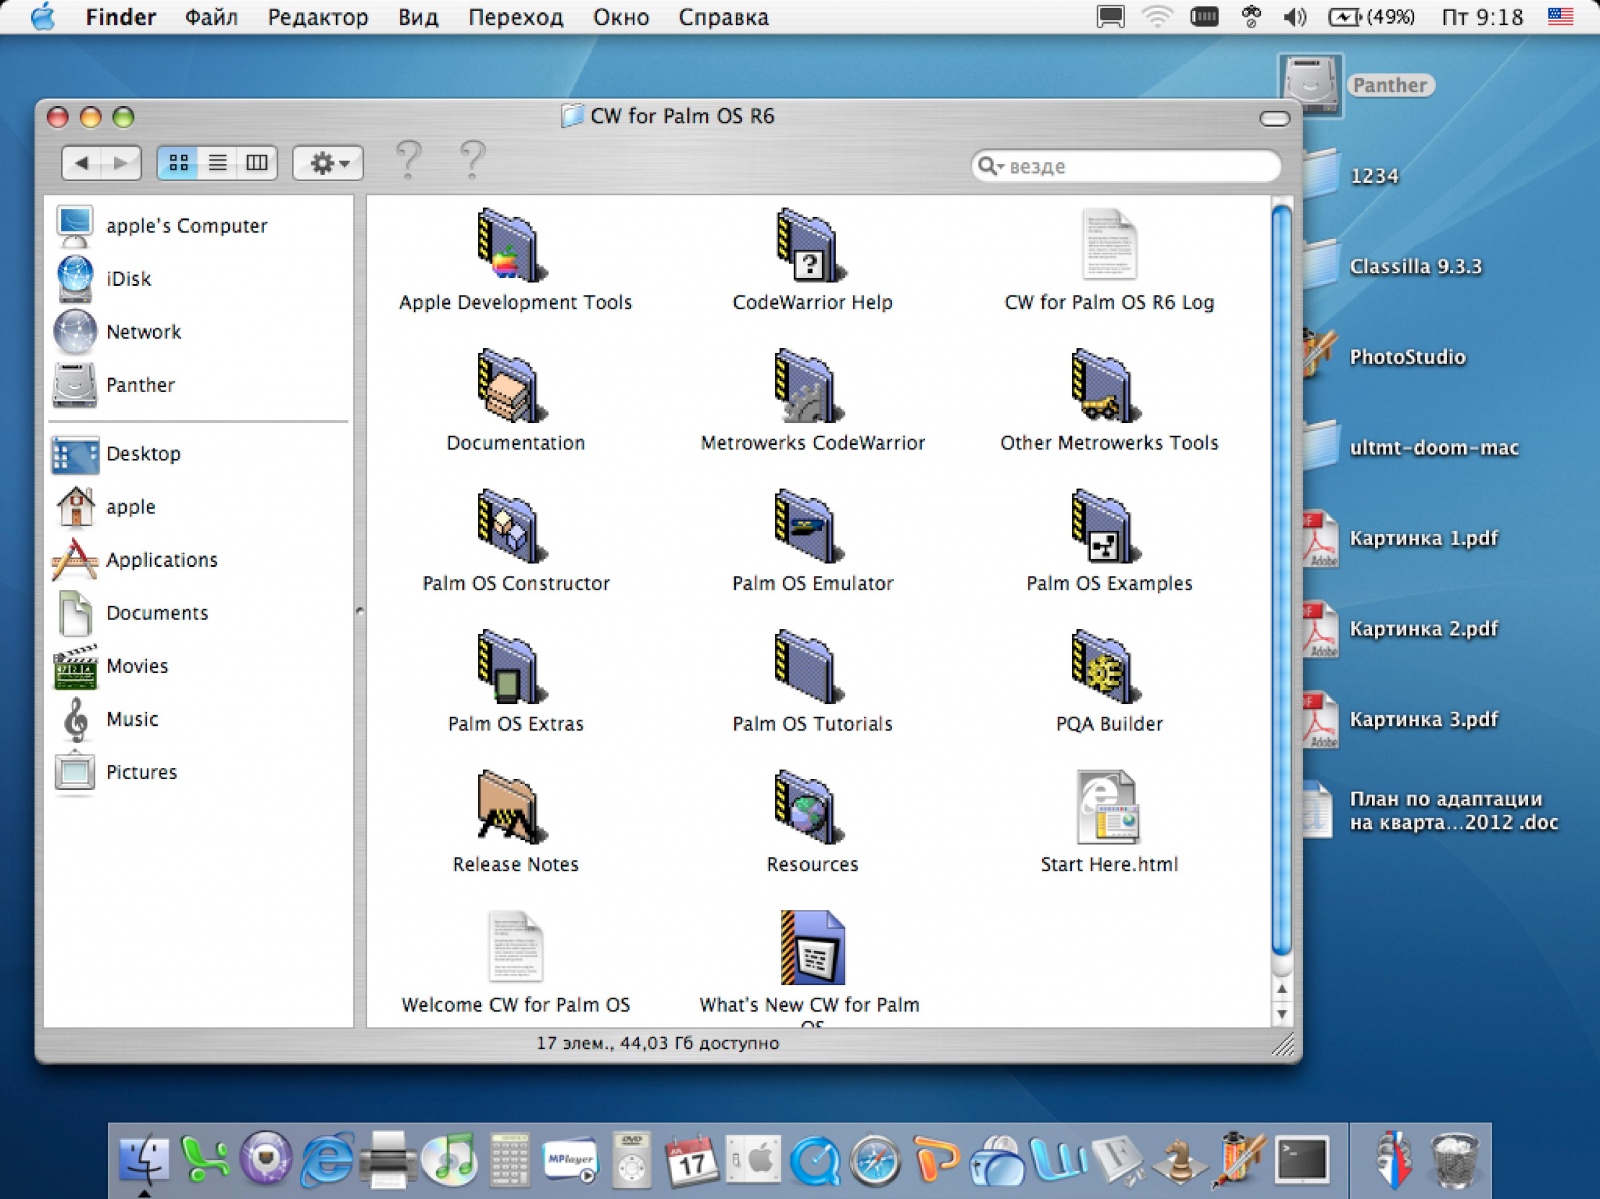Image resolution: width=1600 pixels, height=1199 pixels.
Task: Open the CodeWarrior Help folder icon
Action: click(809, 246)
